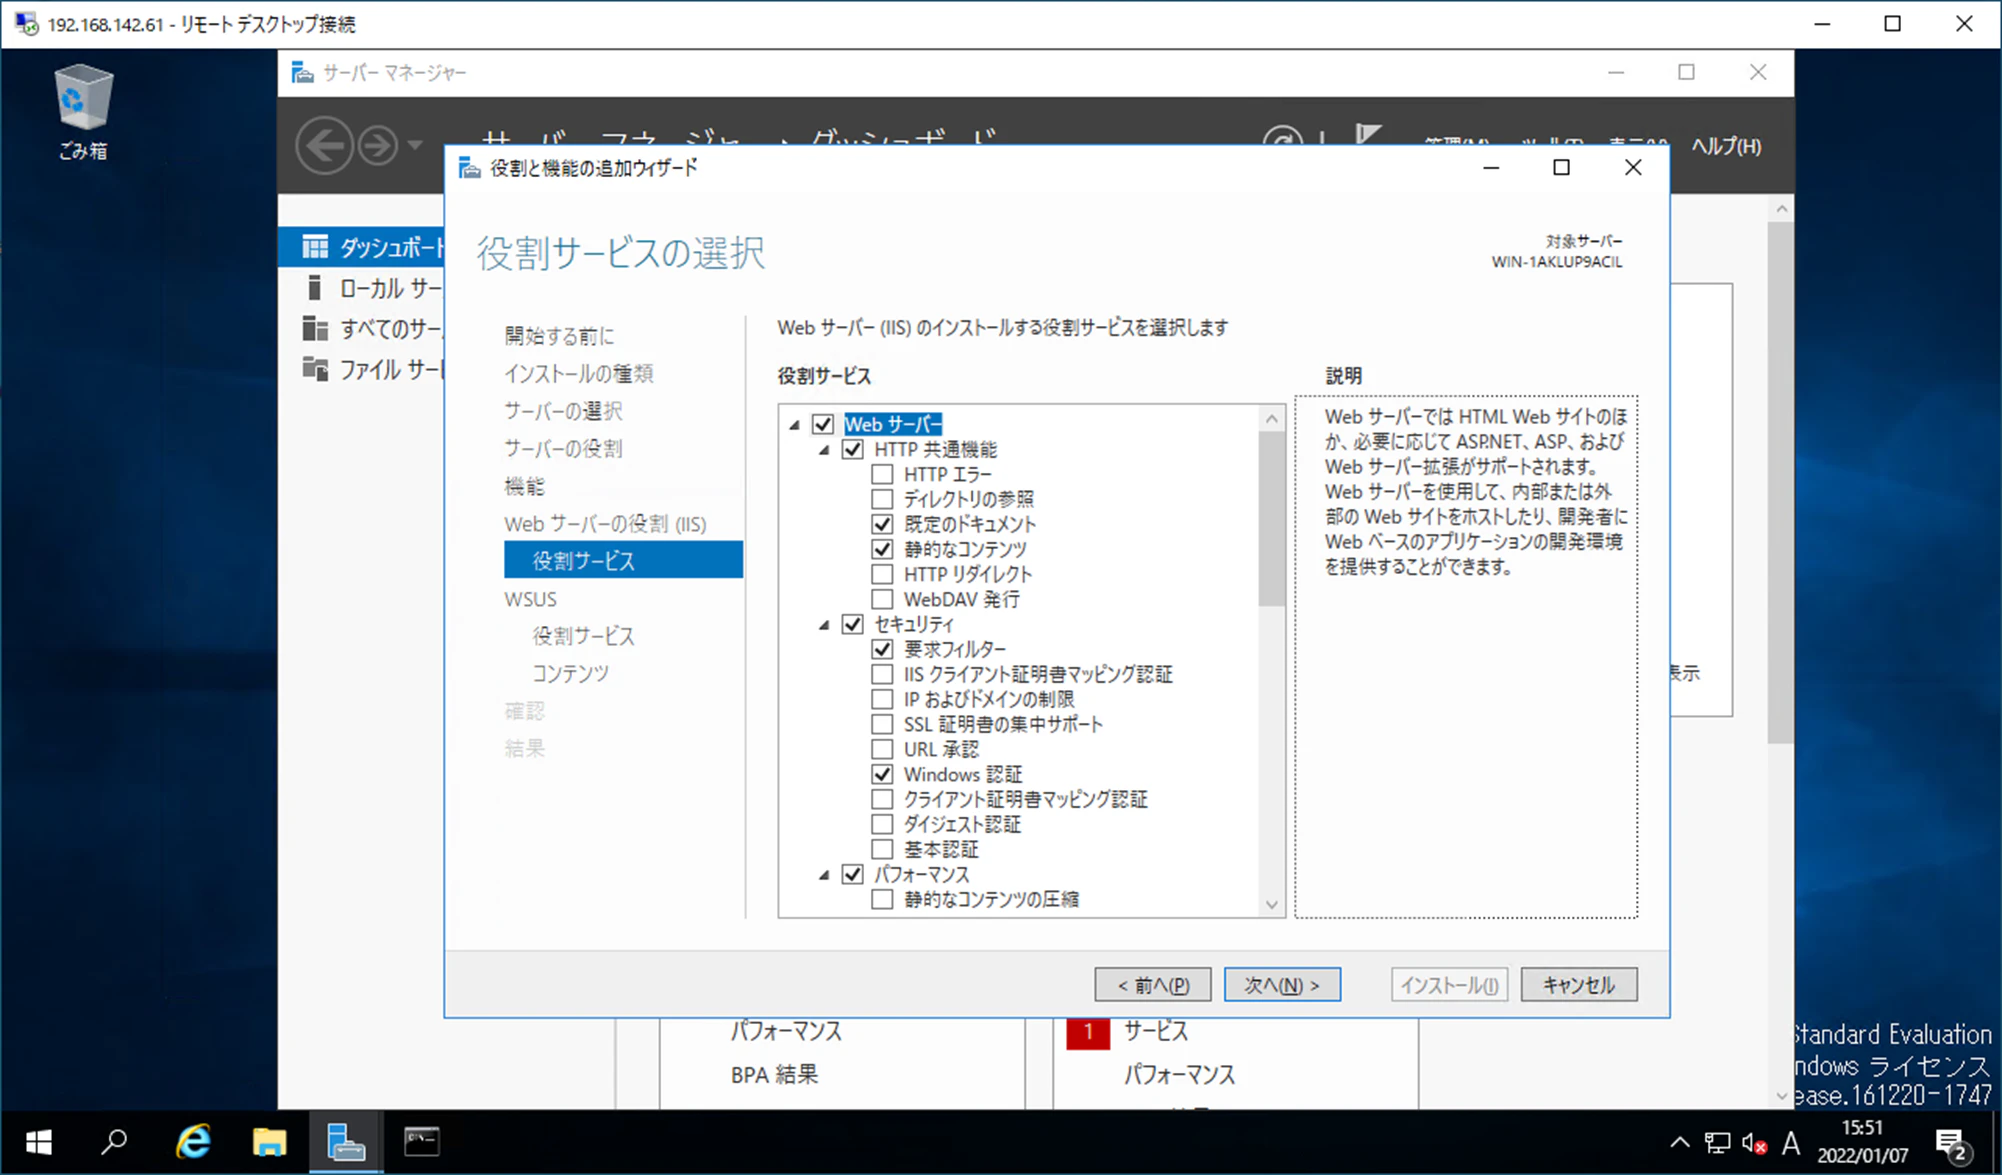Image resolution: width=2002 pixels, height=1175 pixels.
Task: Open Server Manager navigation history dropdown
Action: 414,146
